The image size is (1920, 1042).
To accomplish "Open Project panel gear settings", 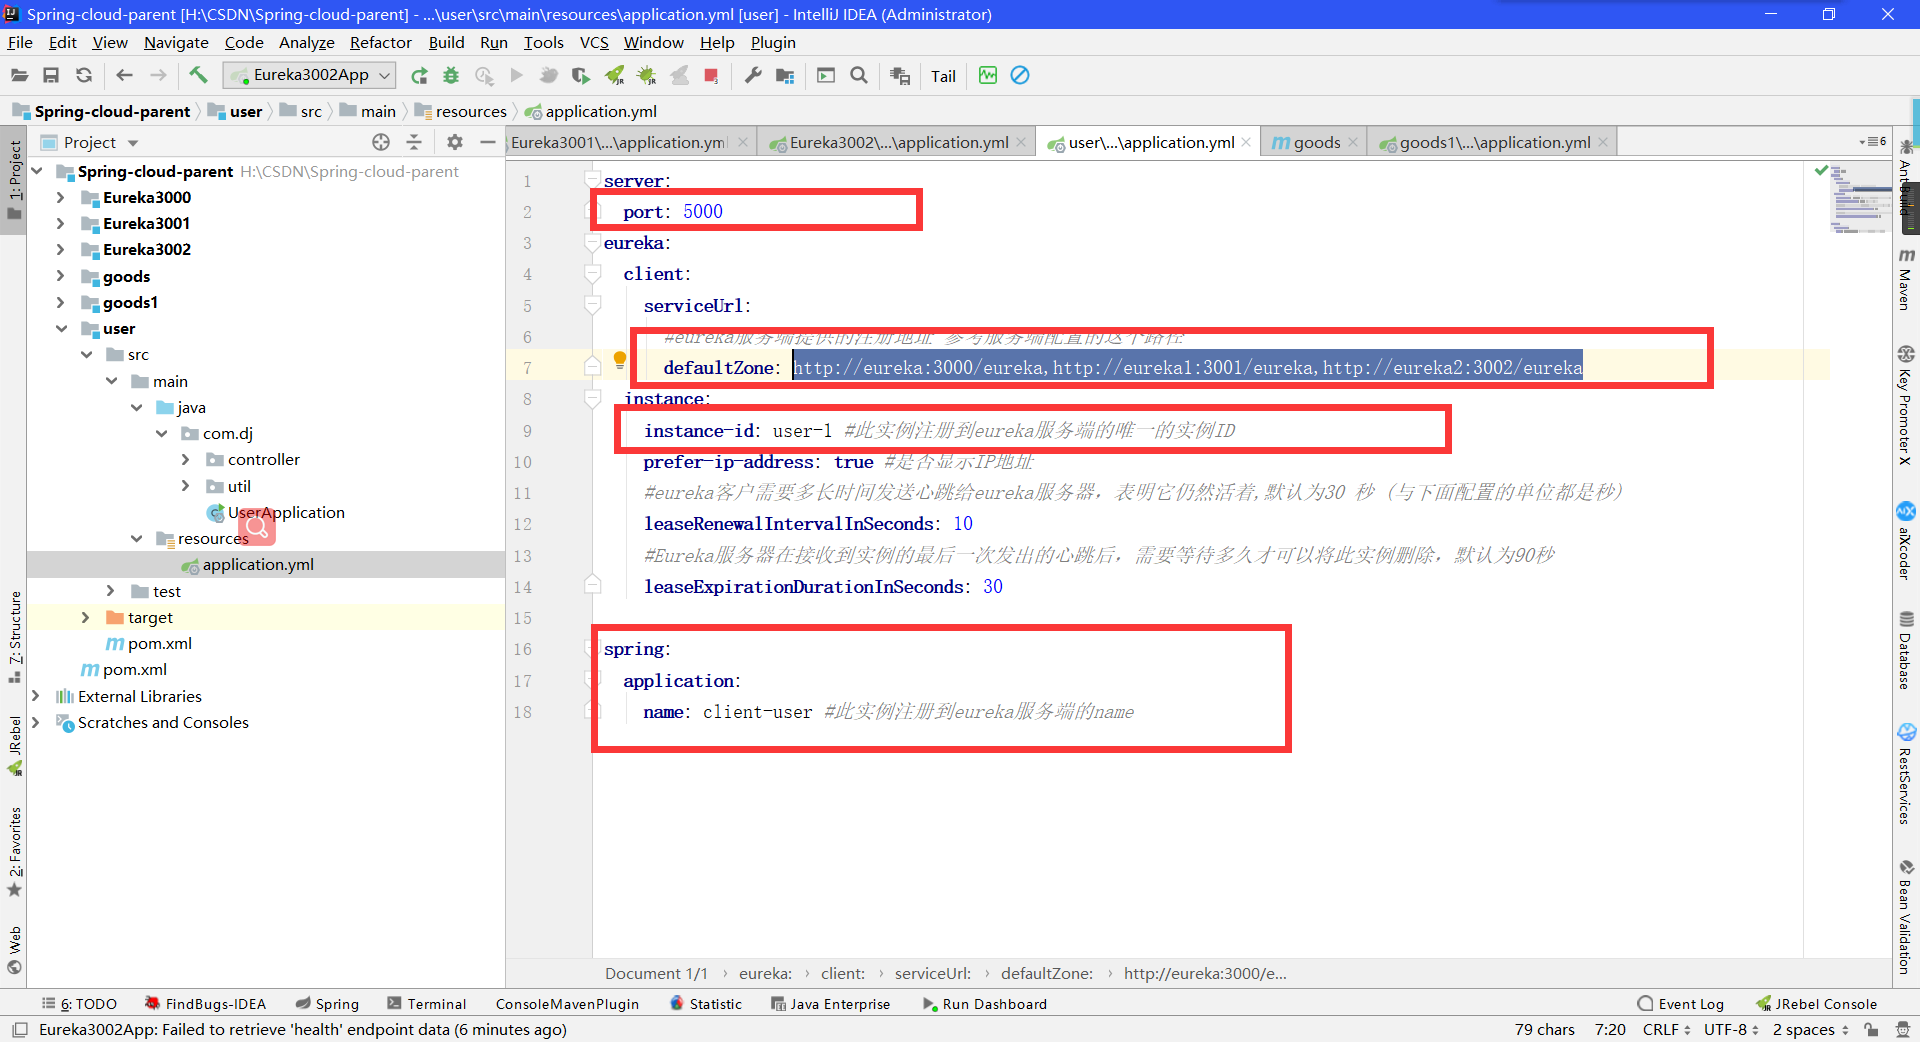I will click(x=455, y=142).
